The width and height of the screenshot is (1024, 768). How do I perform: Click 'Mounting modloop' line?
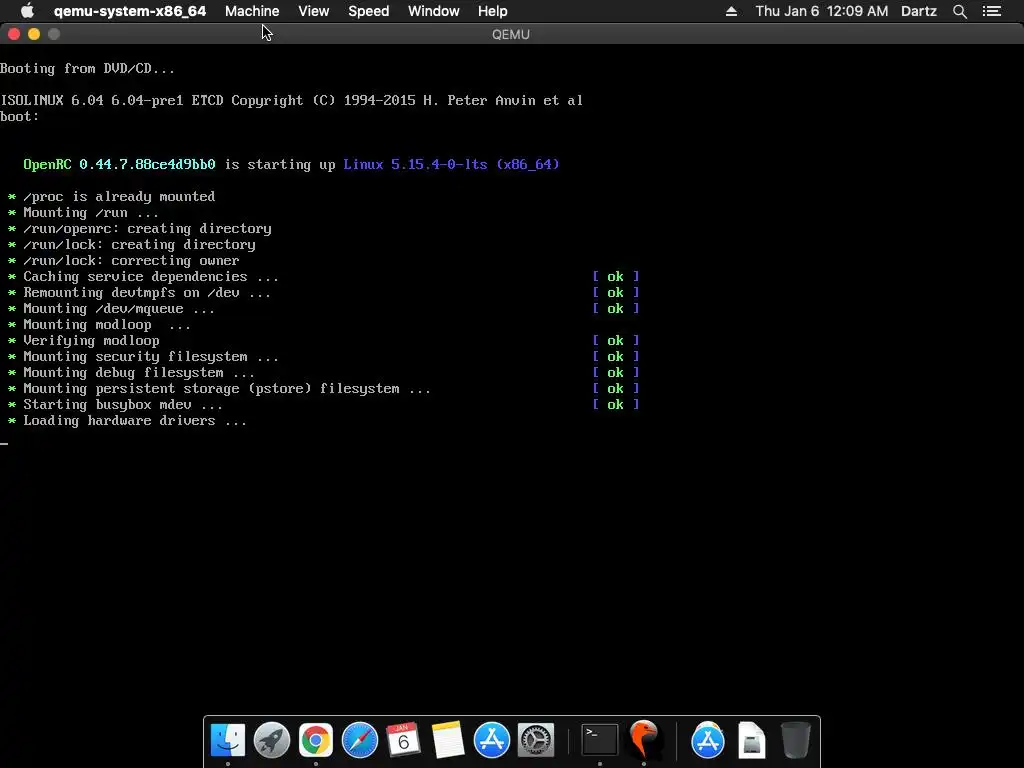click(x=107, y=325)
